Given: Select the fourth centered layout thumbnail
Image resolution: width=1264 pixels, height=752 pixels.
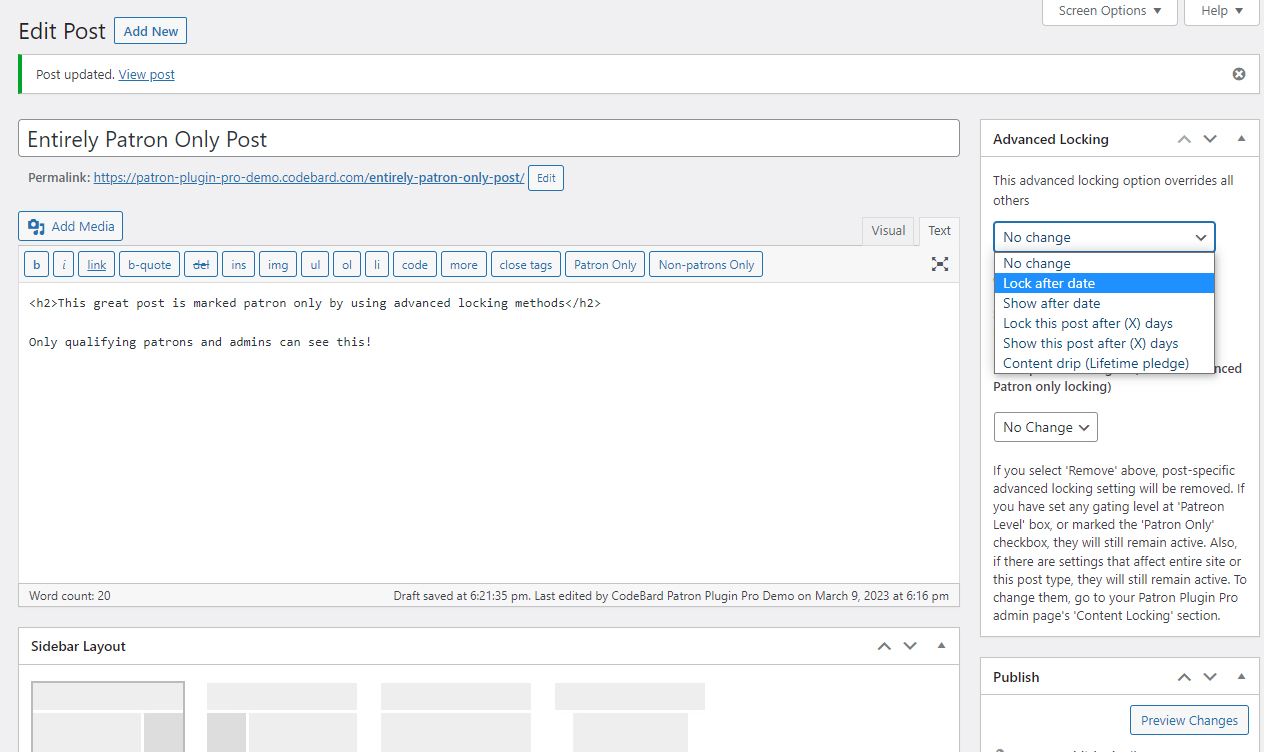Looking at the screenshot, I should (x=630, y=717).
